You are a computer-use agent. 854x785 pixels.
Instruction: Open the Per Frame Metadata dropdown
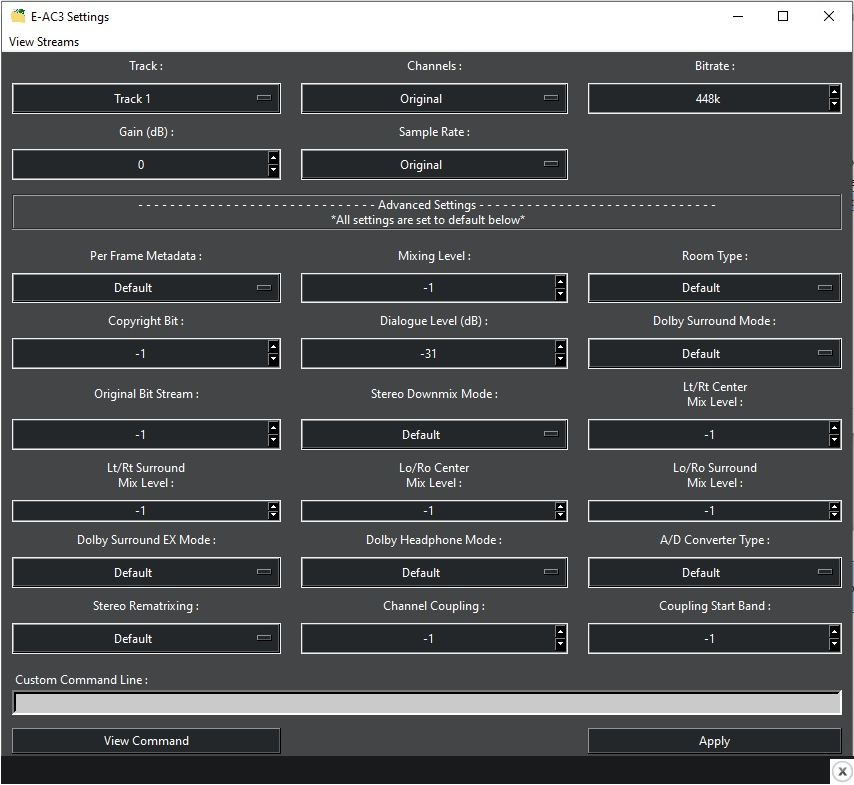tap(146, 288)
